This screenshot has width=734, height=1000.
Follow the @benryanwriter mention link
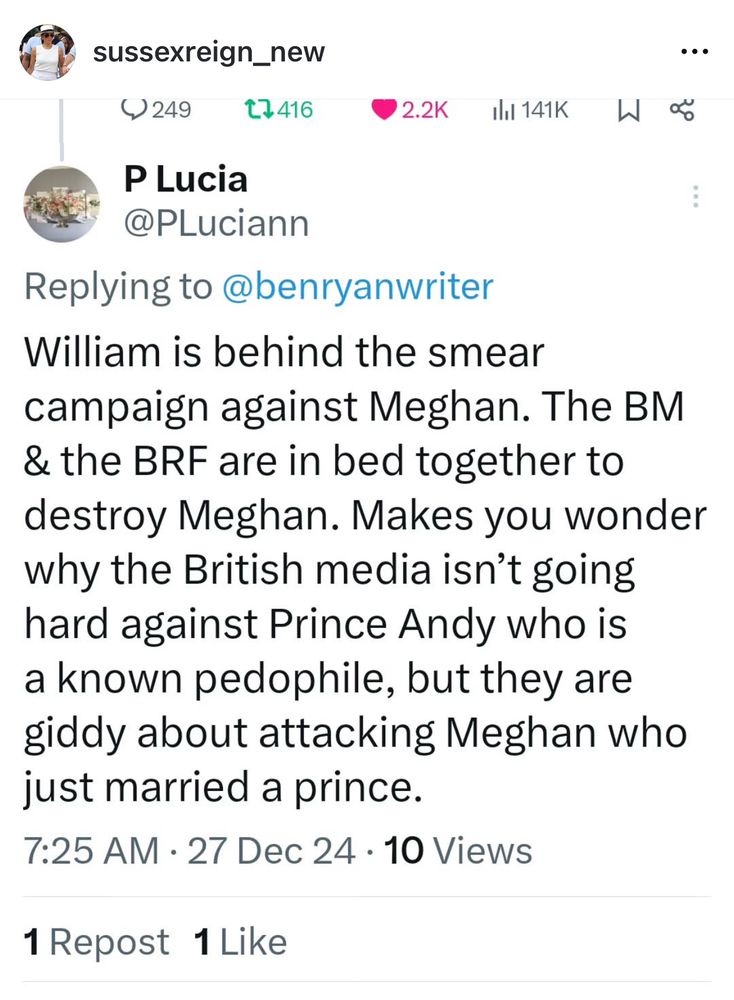pyautogui.click(x=356, y=287)
